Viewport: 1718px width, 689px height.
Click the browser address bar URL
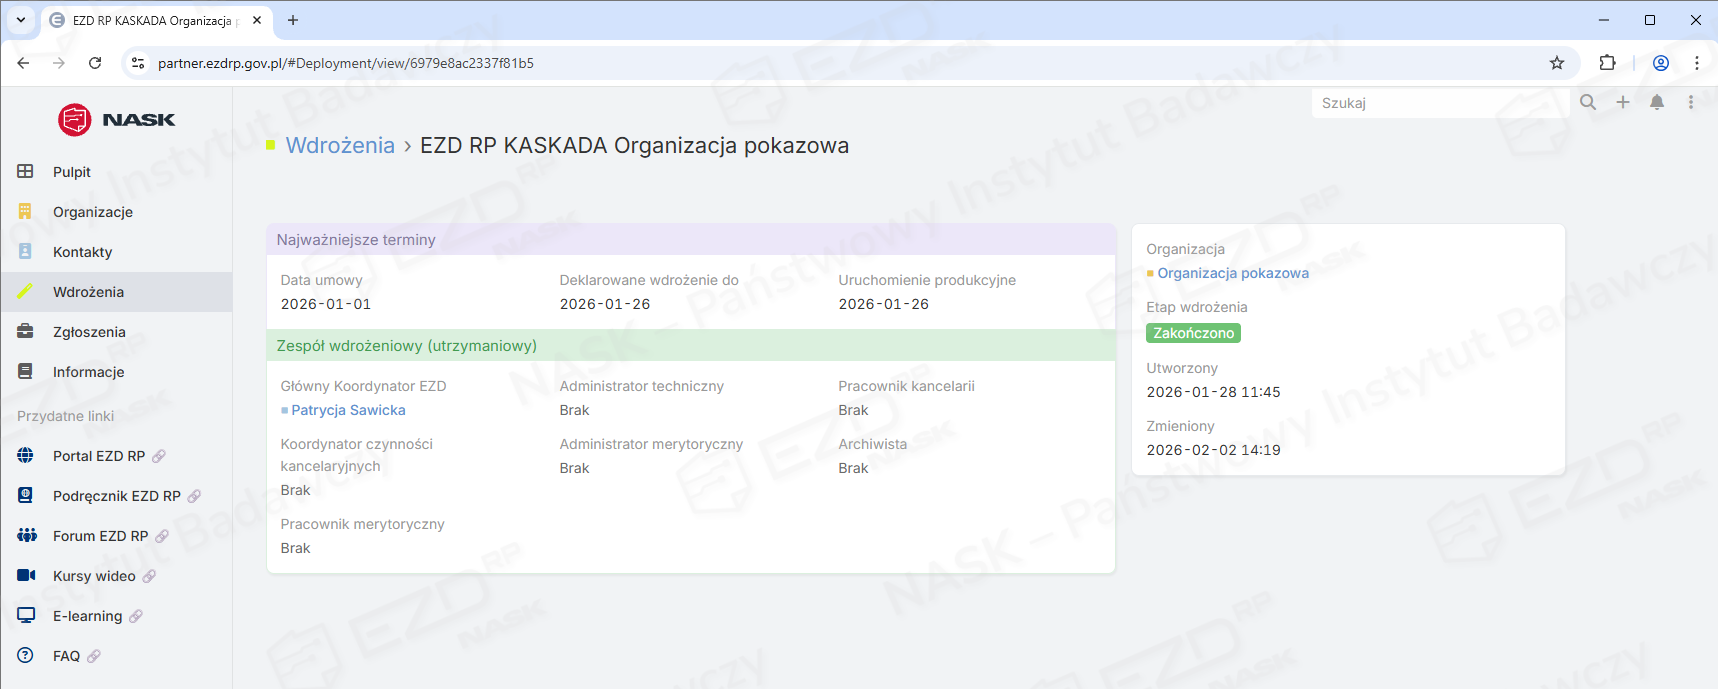pos(346,63)
